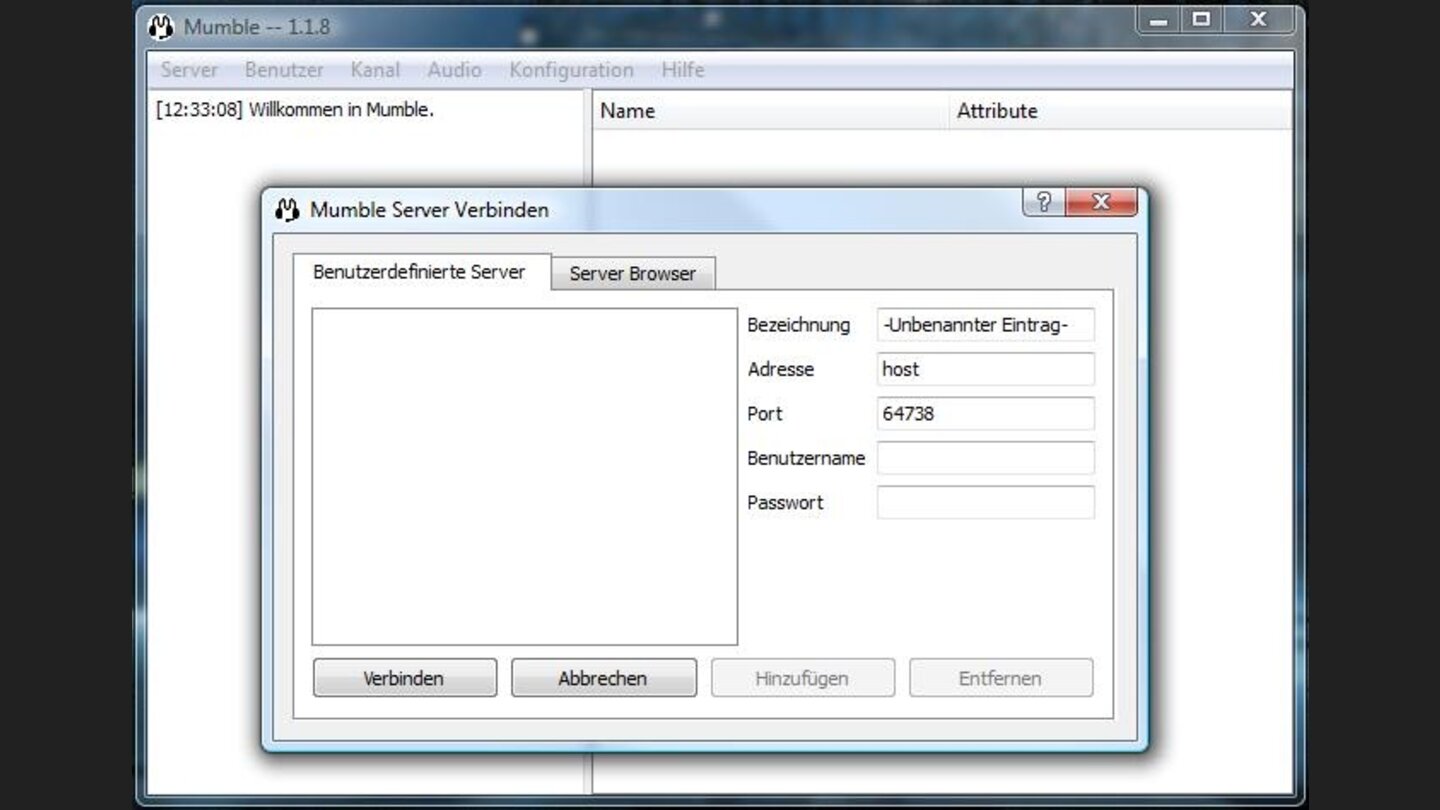Click the disabled Entfernen button
Screen dimensions: 1440x810
pyautogui.click(x=1000, y=678)
